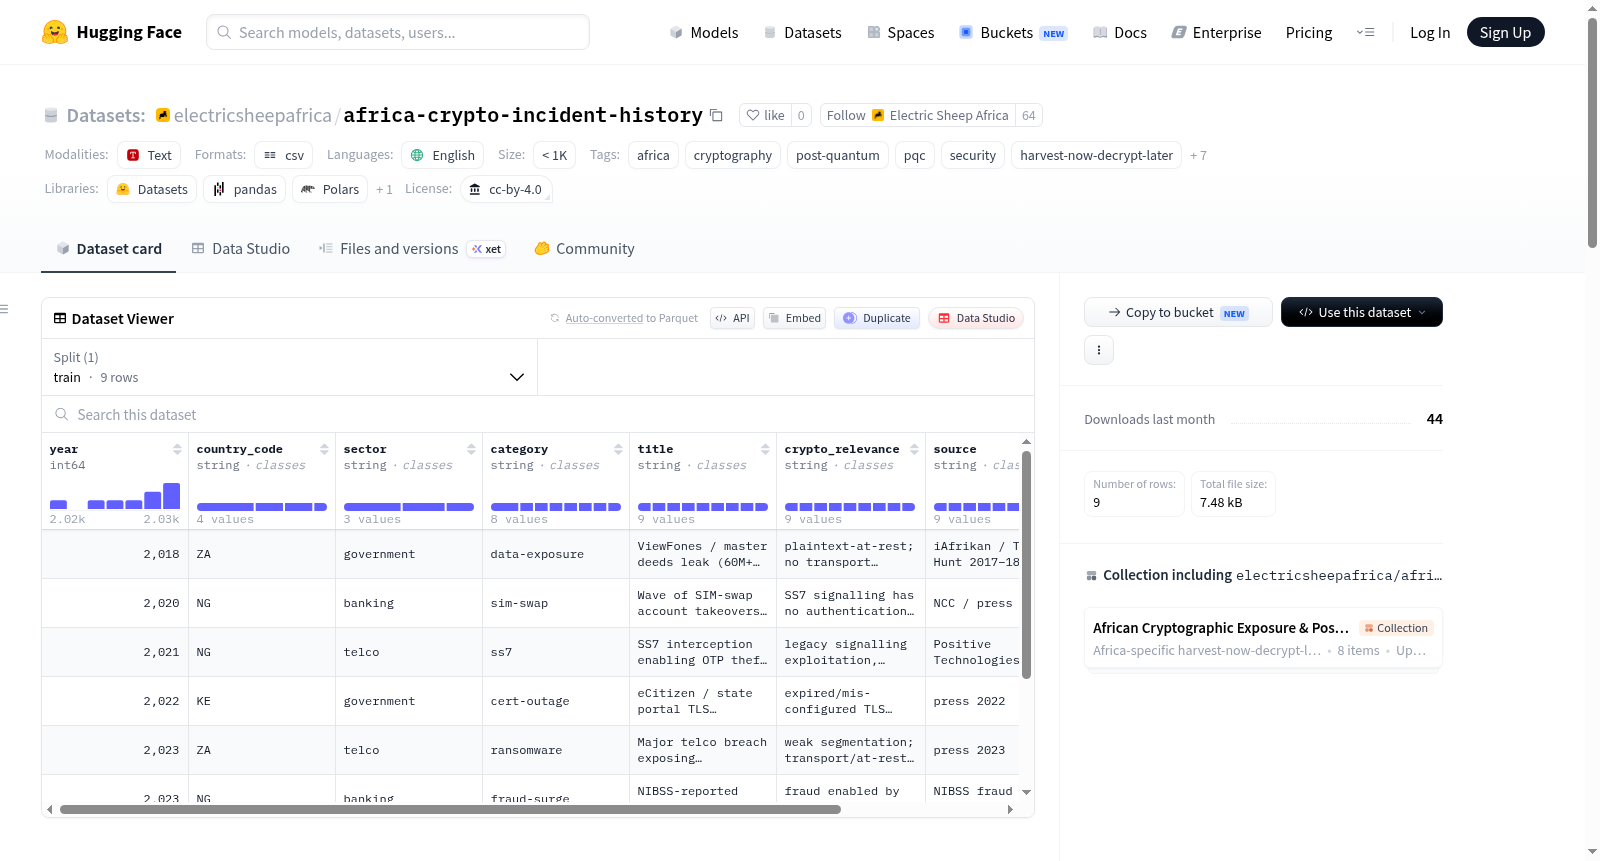Open the left sidebar table-of-contents icon
The width and height of the screenshot is (1600, 861).
click(5, 309)
